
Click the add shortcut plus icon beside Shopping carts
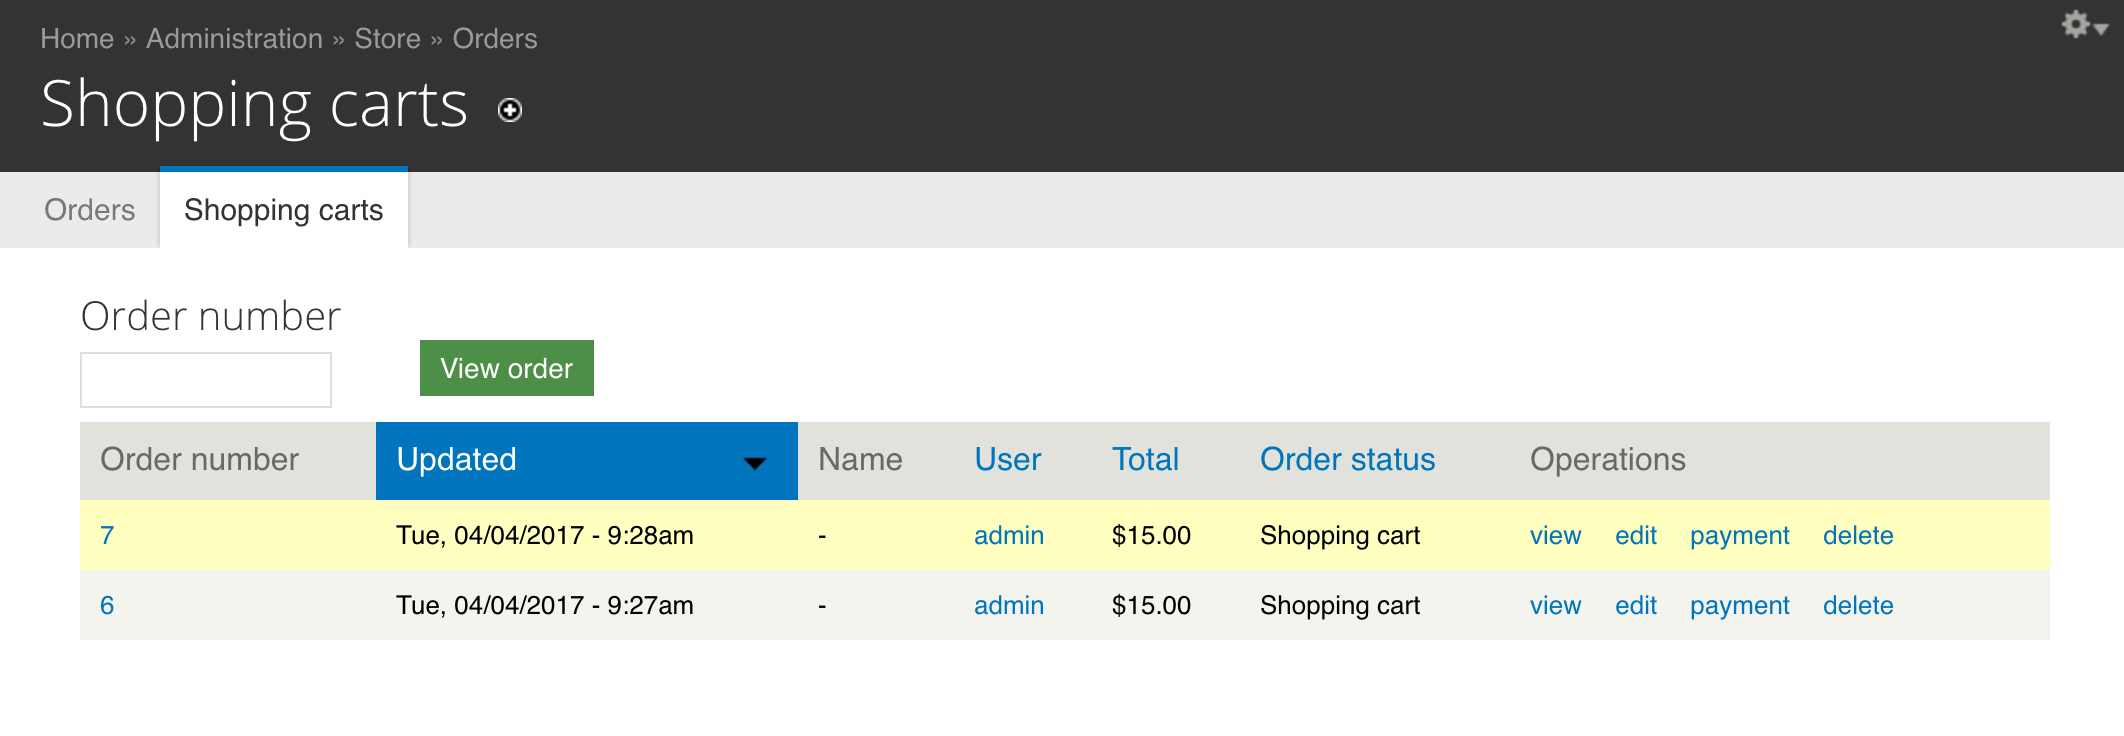click(x=510, y=111)
